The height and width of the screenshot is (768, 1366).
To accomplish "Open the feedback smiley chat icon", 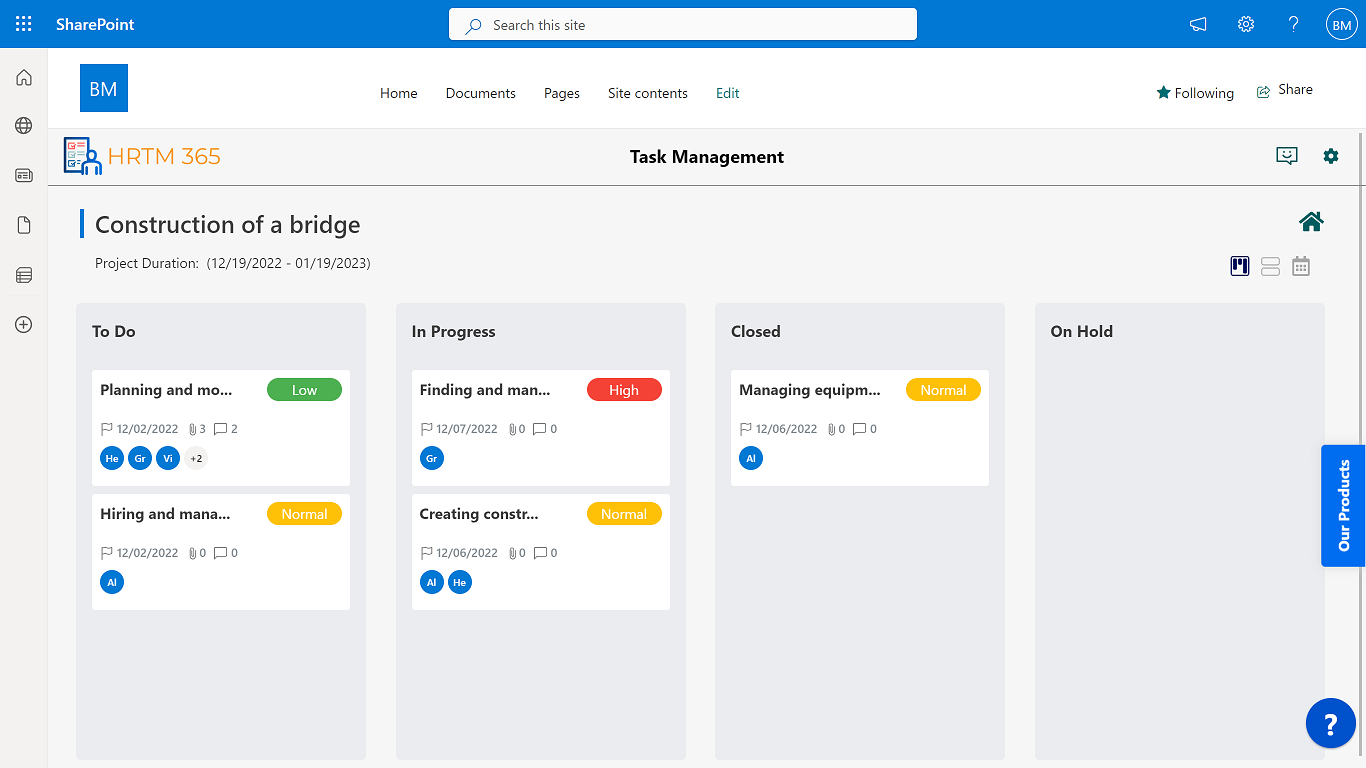I will coord(1287,156).
